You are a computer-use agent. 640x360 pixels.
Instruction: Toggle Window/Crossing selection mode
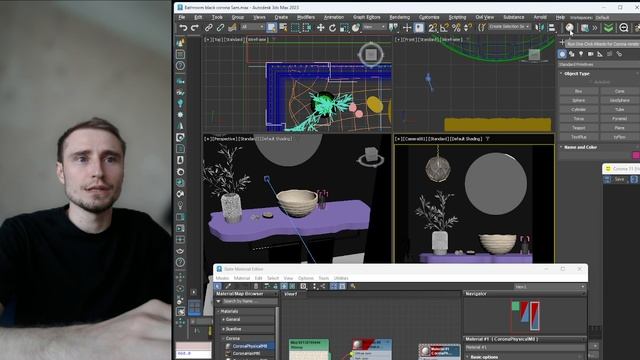307,28
